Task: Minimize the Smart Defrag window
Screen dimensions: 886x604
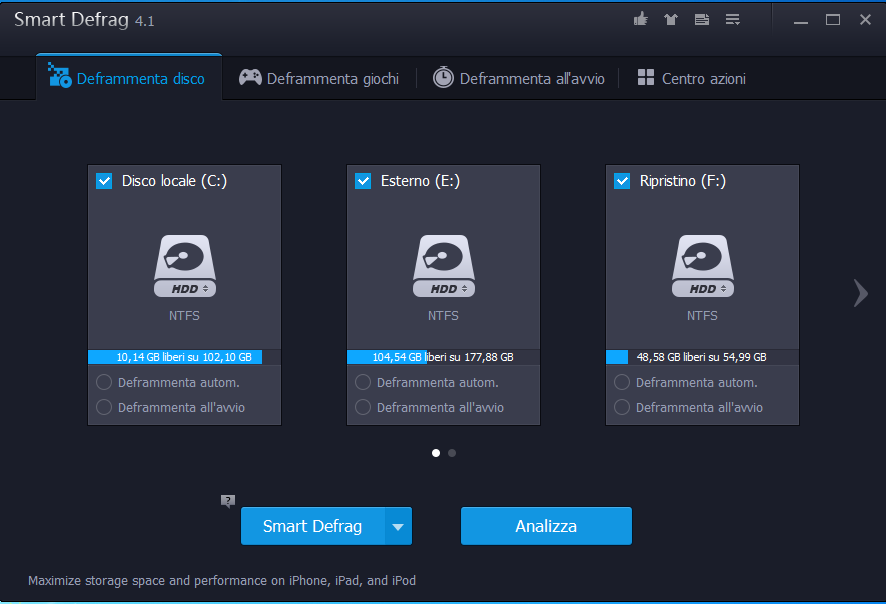Action: 801,20
